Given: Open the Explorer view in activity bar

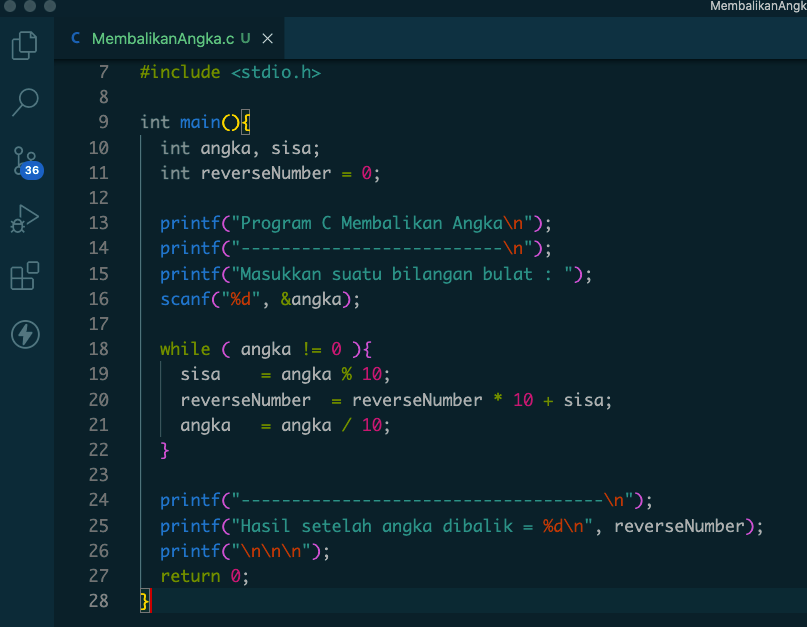Looking at the screenshot, I should (25, 45).
